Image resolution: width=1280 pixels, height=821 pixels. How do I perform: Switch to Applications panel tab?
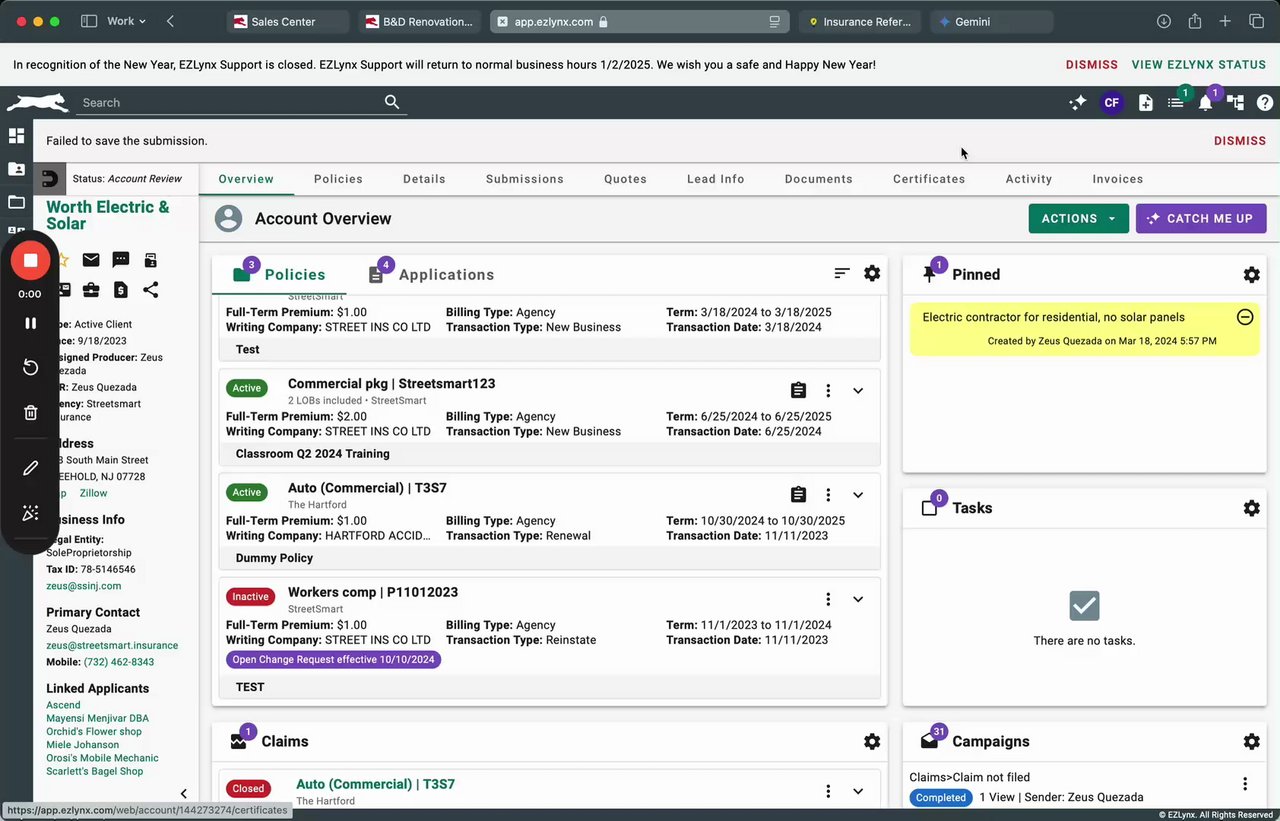[x=432, y=274]
